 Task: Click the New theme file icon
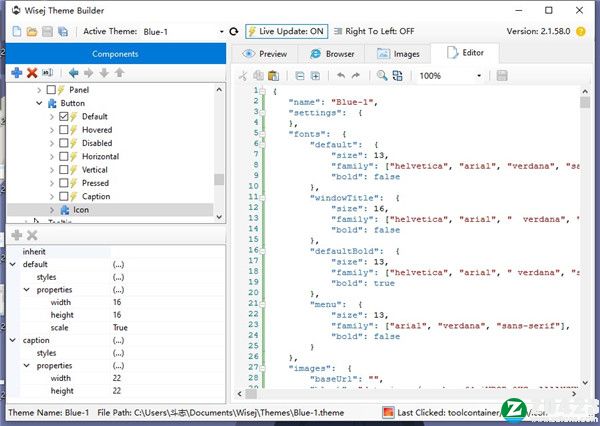coord(17,31)
